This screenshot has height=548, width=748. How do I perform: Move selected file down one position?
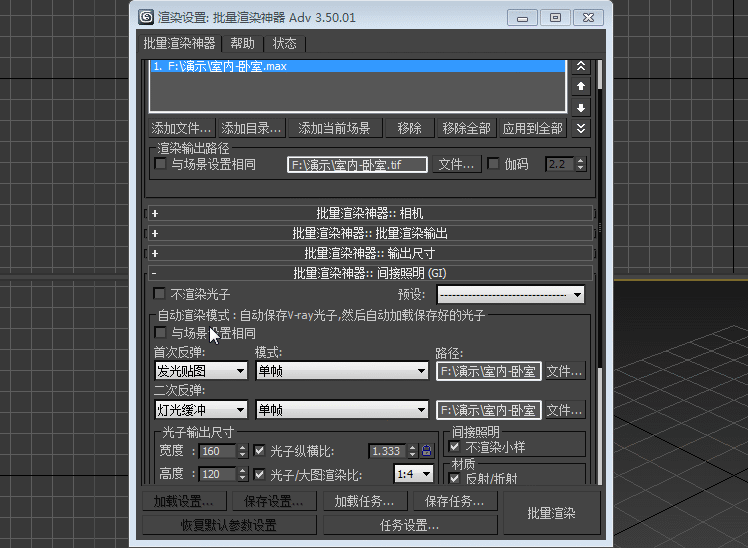581,108
